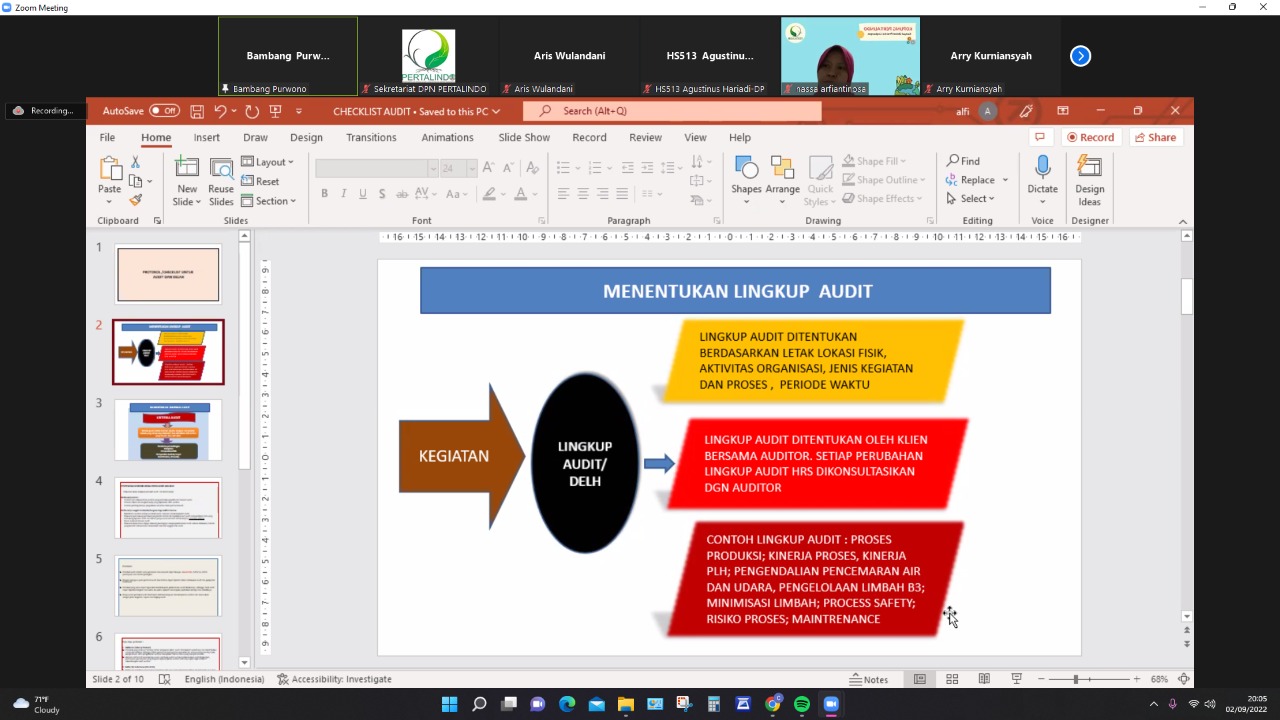
Task: Click the Save icon in title bar
Action: (x=197, y=111)
